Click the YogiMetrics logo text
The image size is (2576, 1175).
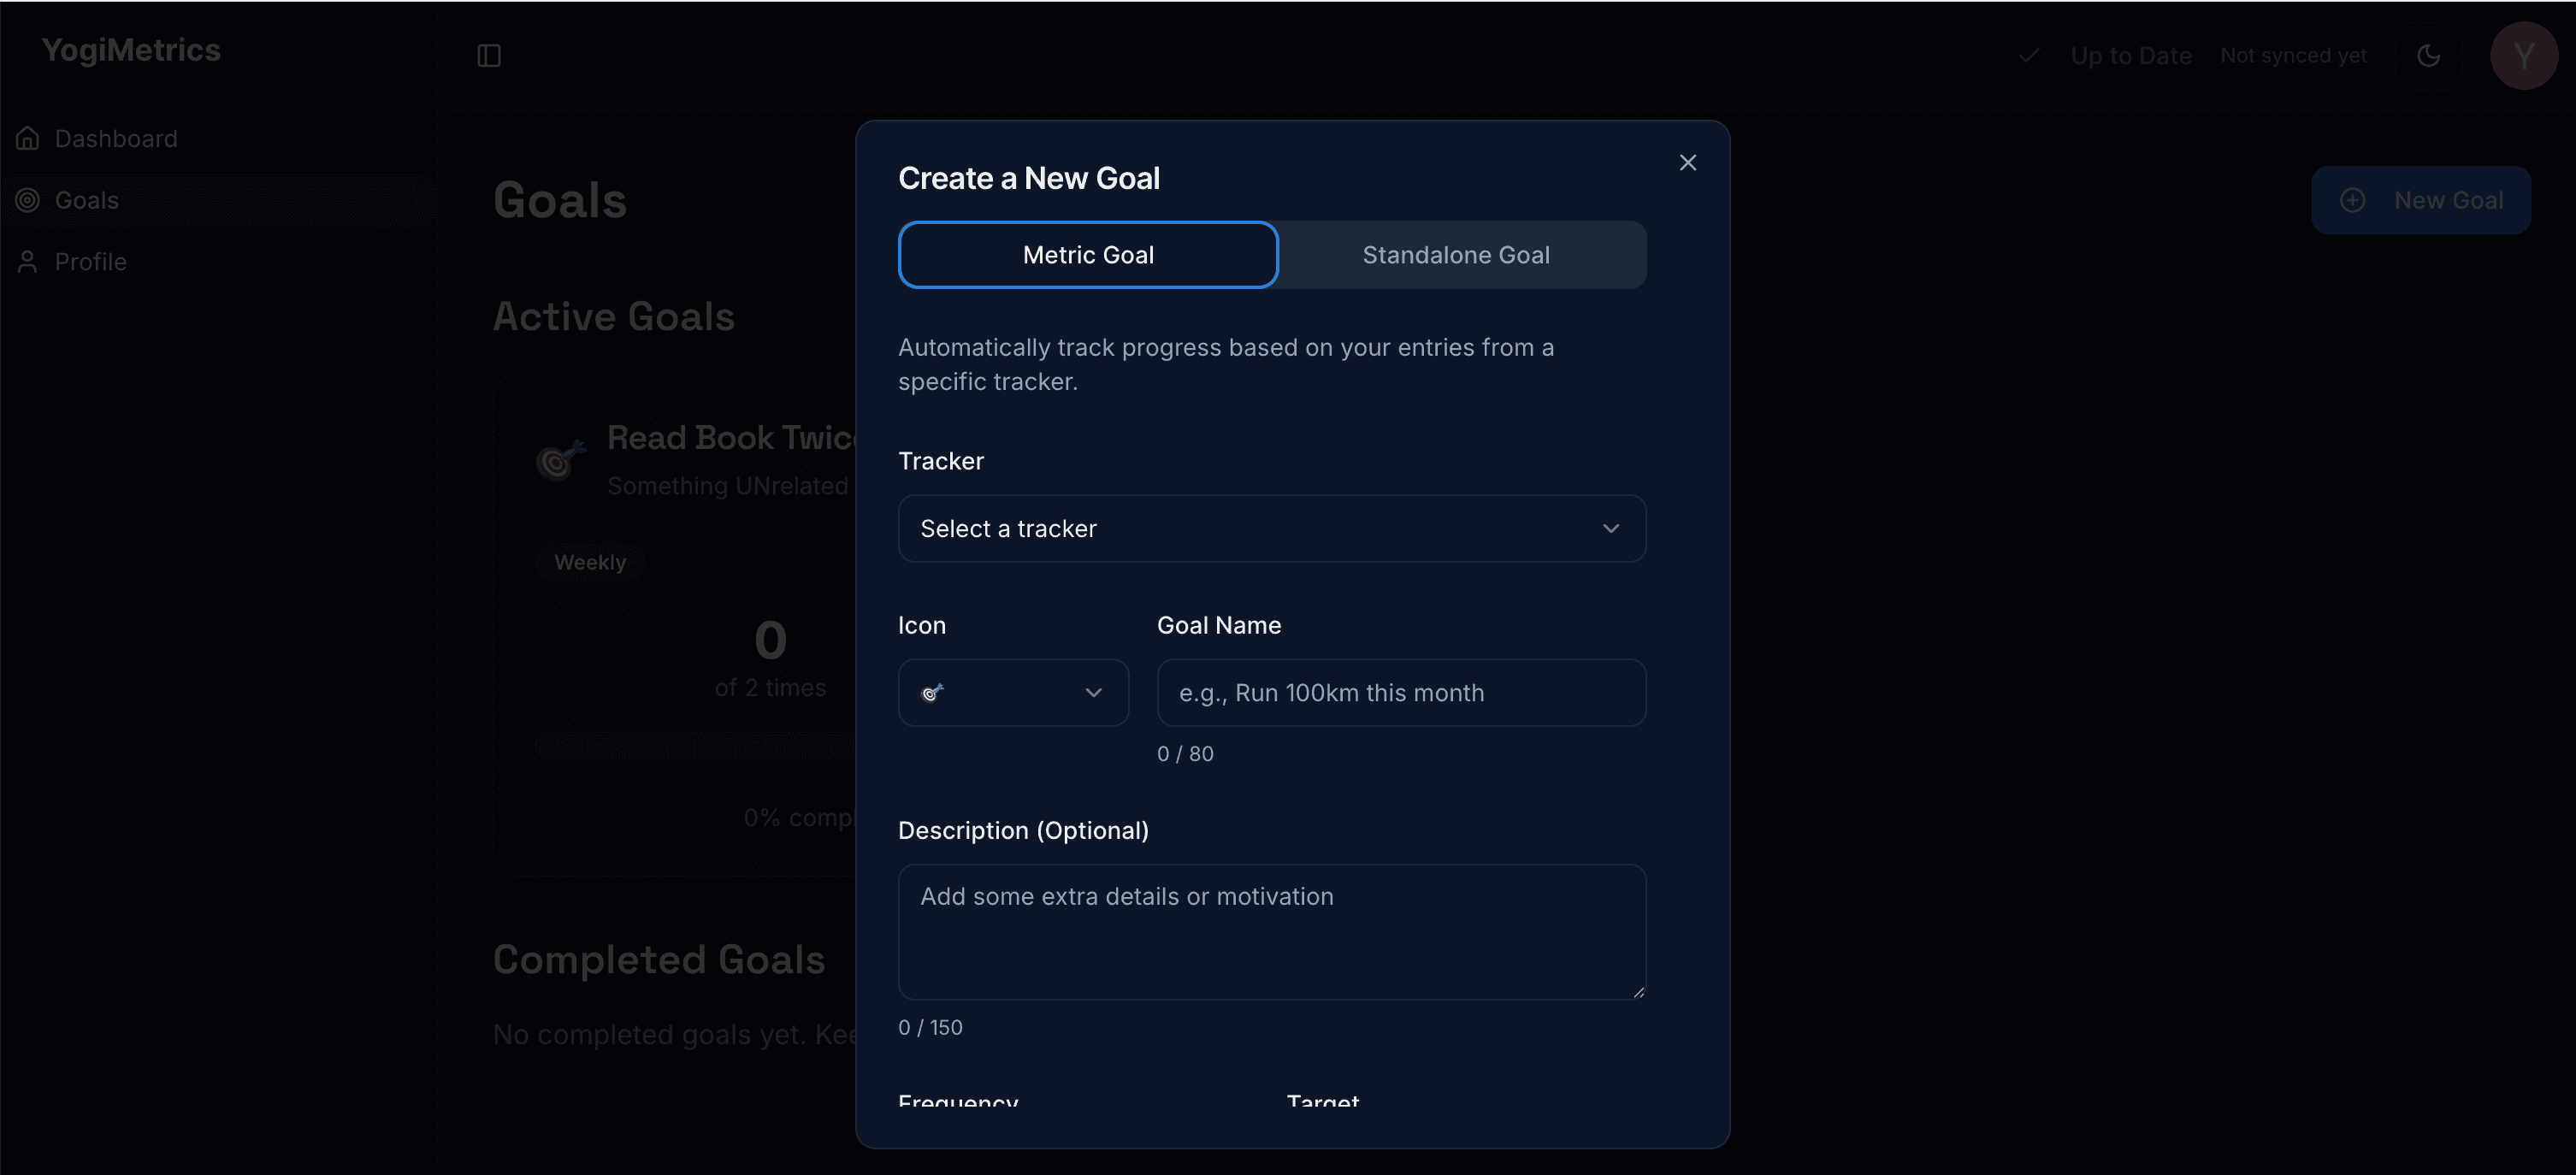coord(130,49)
